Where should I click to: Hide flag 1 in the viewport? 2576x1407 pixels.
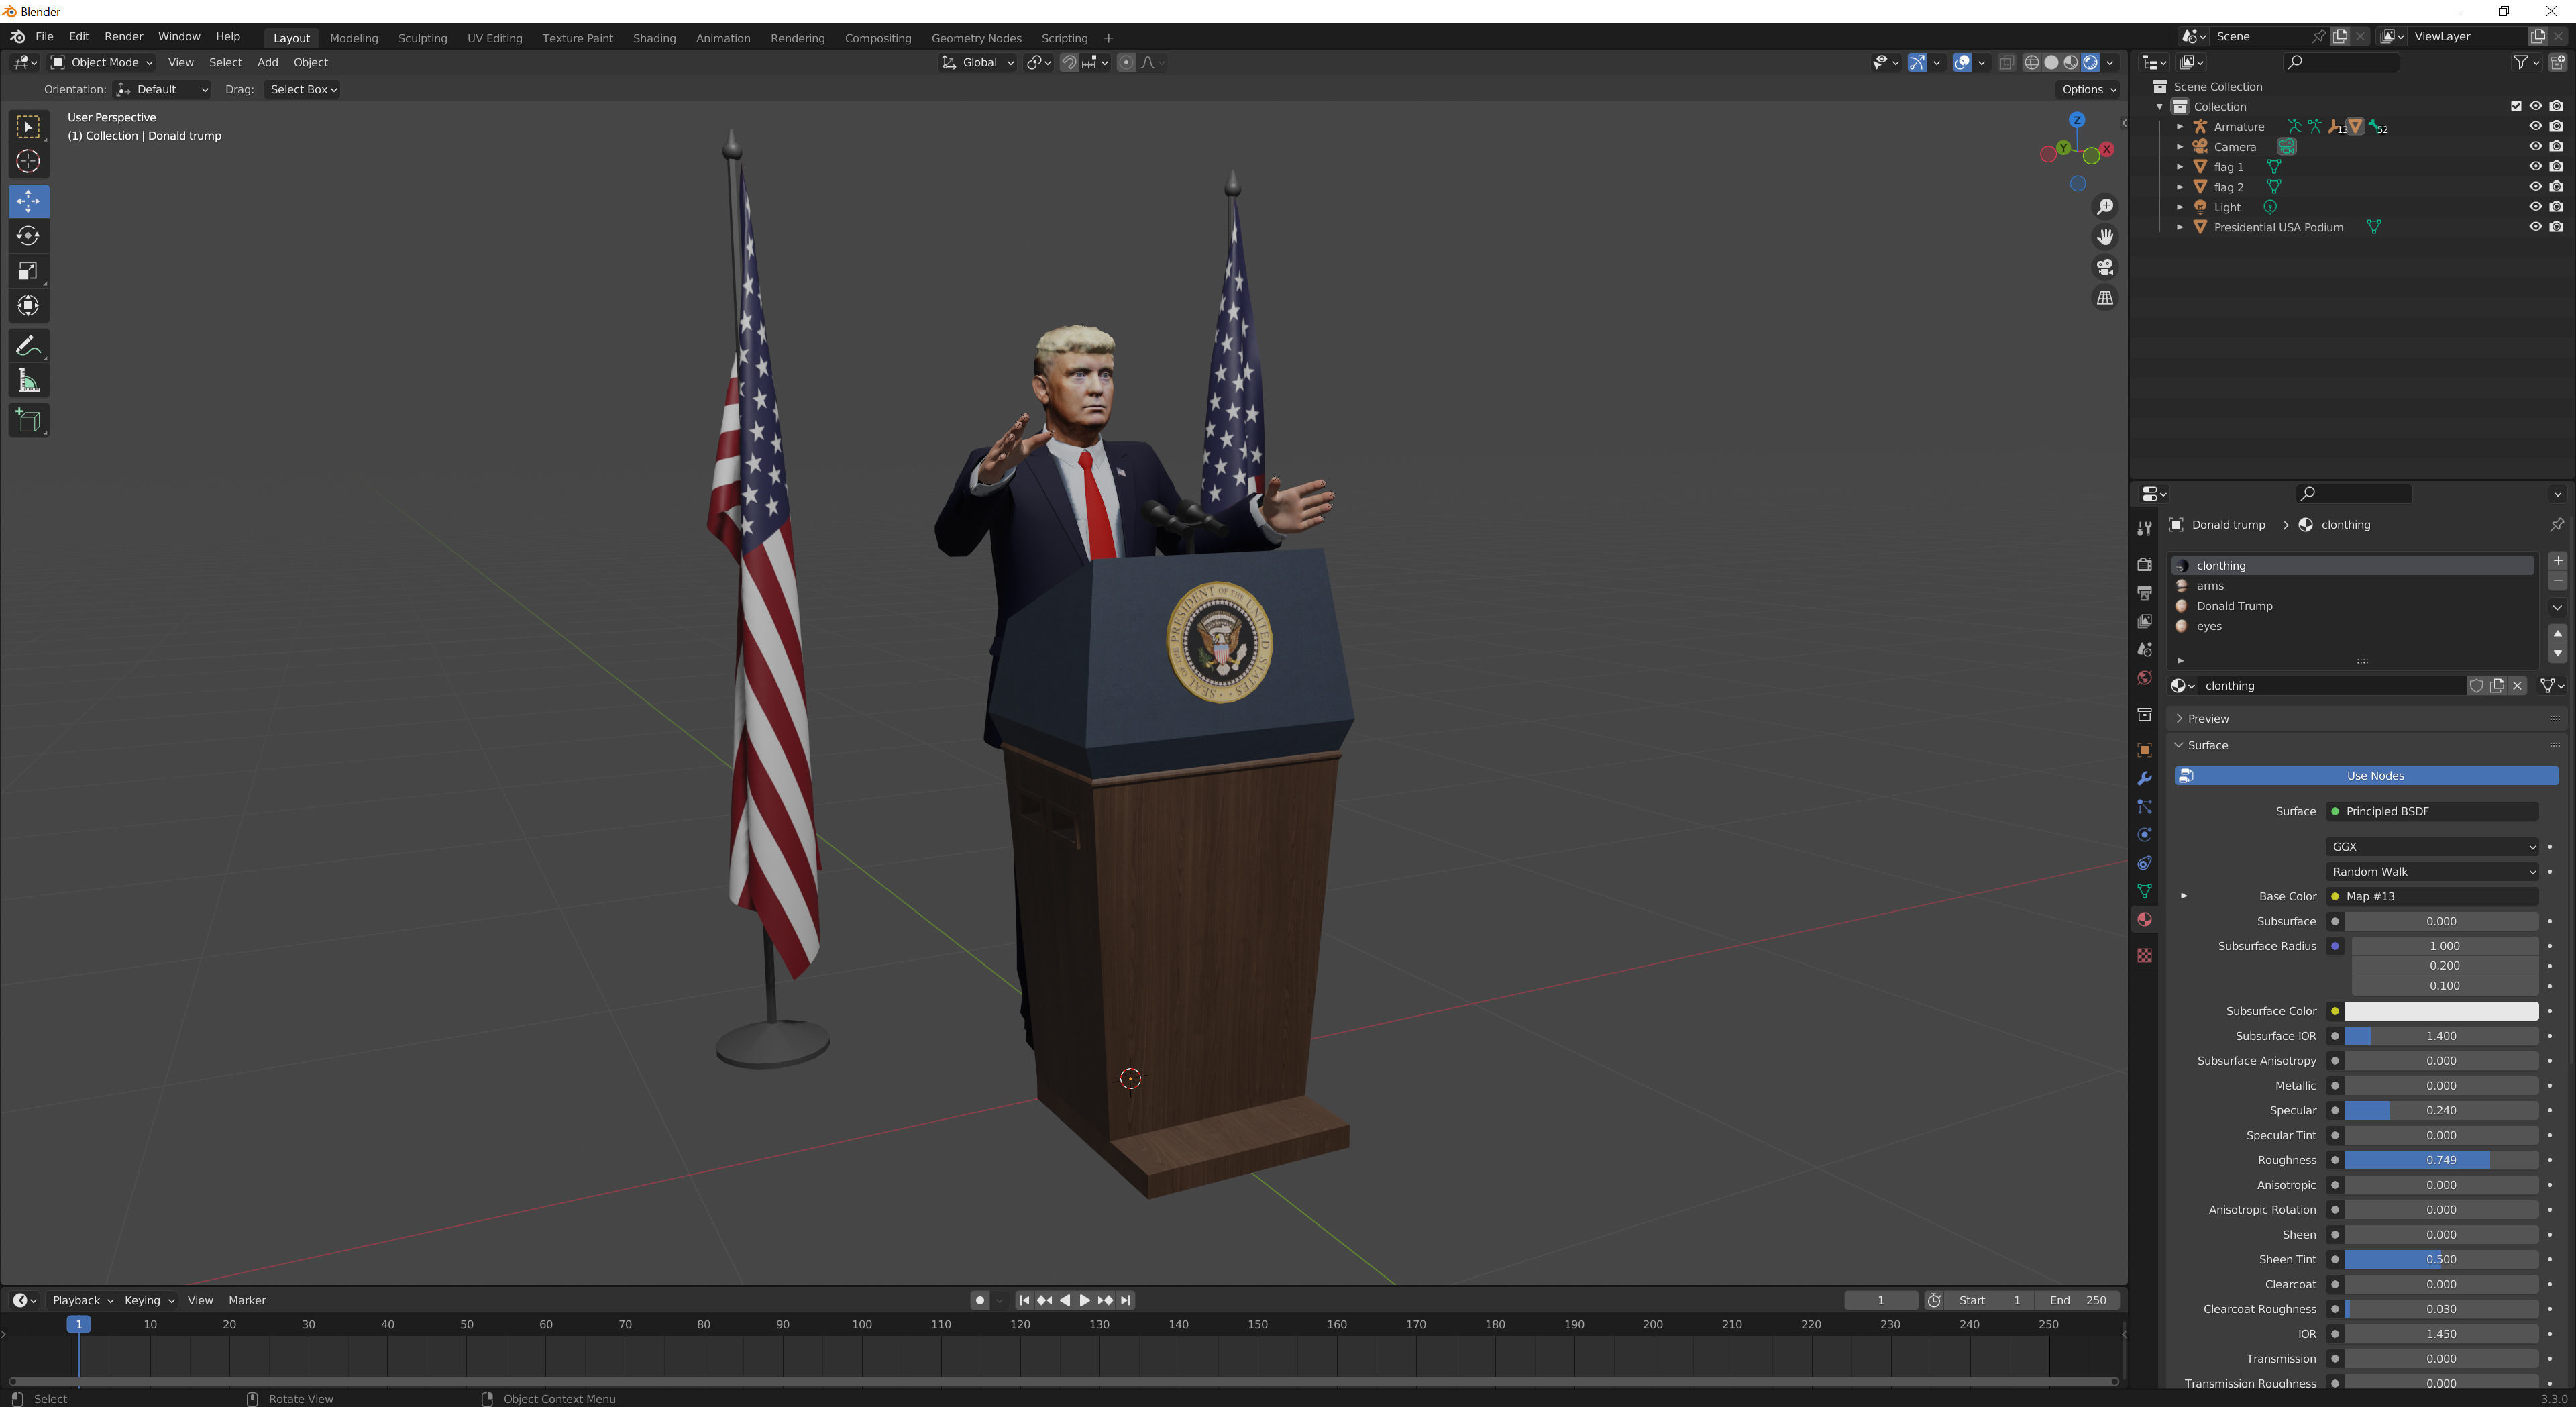coord(2536,166)
